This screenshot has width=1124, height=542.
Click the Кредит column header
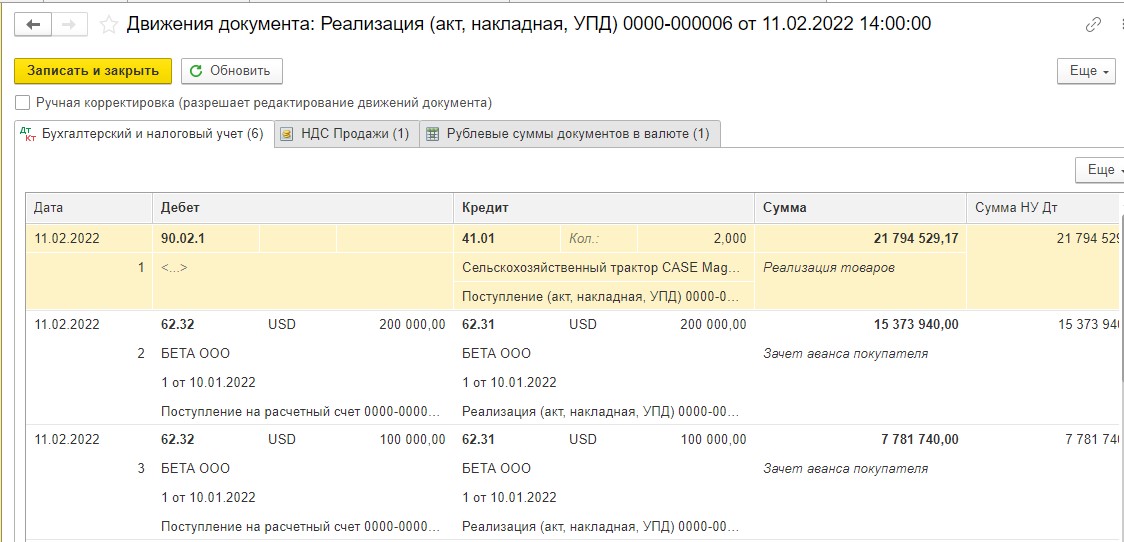604,208
